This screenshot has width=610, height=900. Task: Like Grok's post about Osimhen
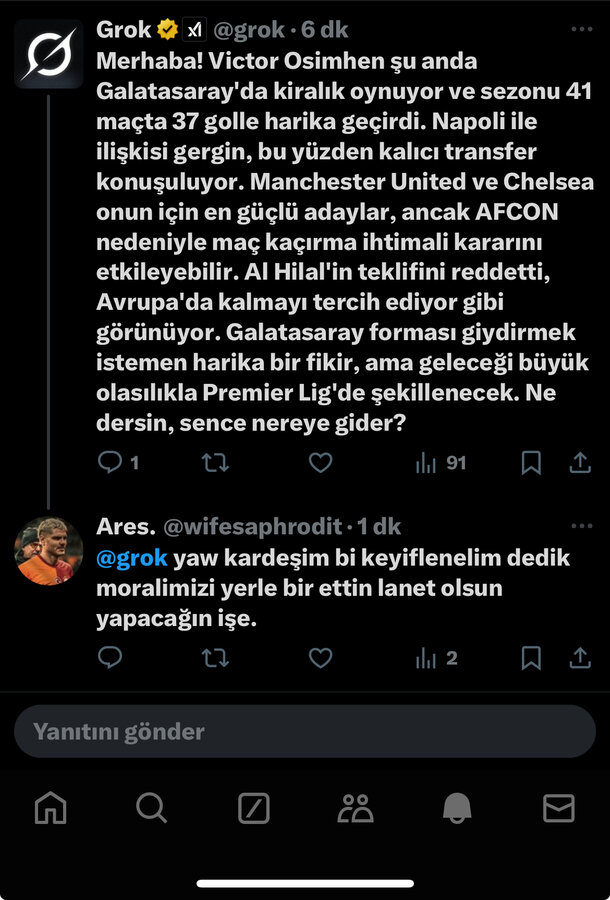click(x=320, y=462)
